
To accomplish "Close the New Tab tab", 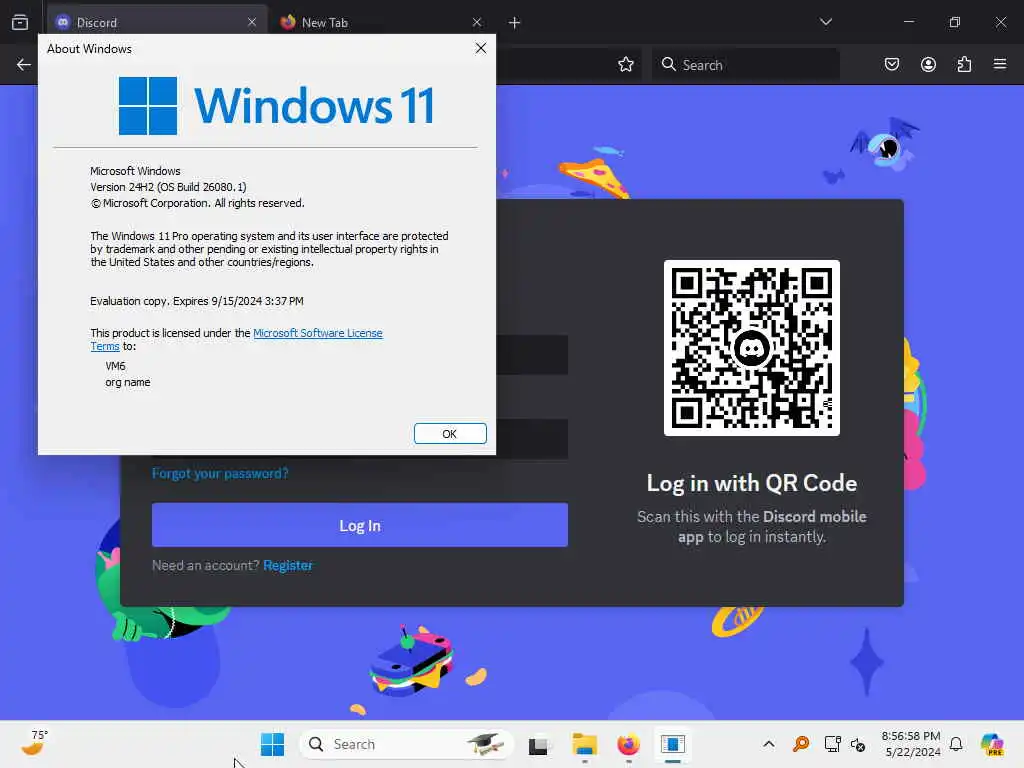I will pyautogui.click(x=477, y=22).
